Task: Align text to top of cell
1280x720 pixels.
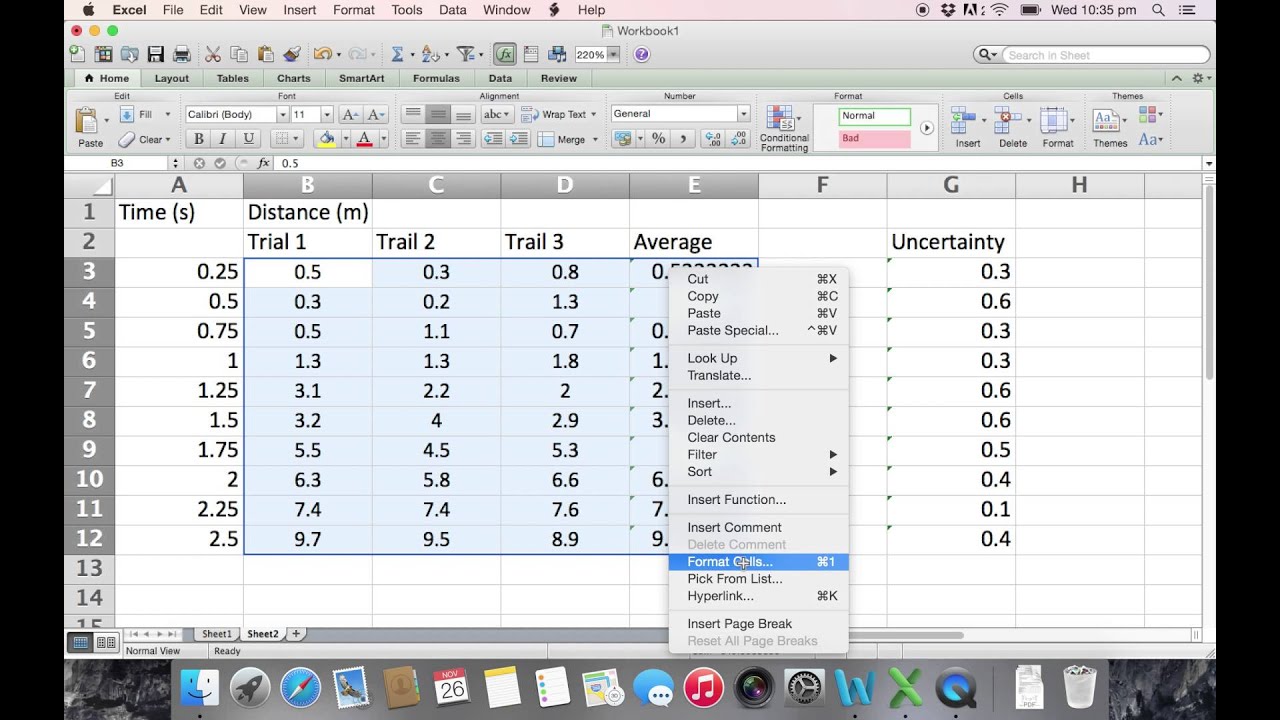Action: pyautogui.click(x=413, y=114)
